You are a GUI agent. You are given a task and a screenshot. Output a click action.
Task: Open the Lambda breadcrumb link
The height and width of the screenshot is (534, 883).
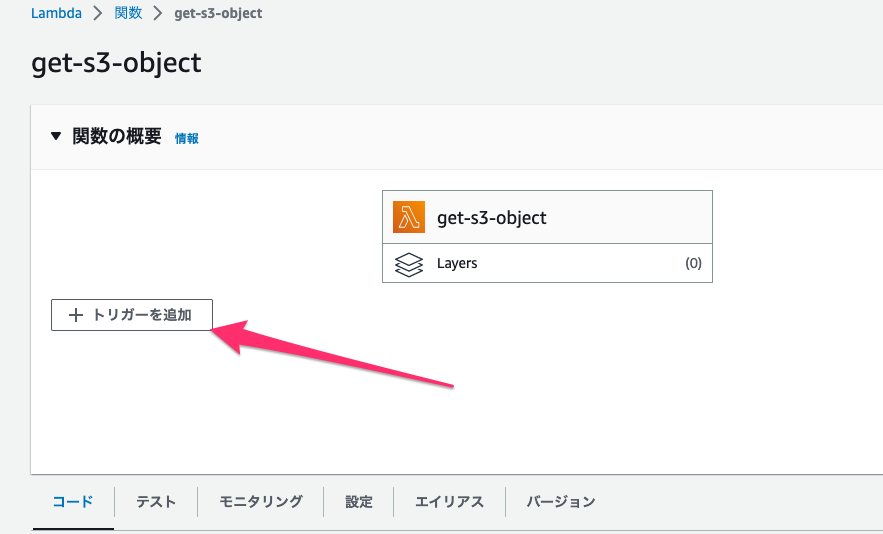tap(56, 13)
